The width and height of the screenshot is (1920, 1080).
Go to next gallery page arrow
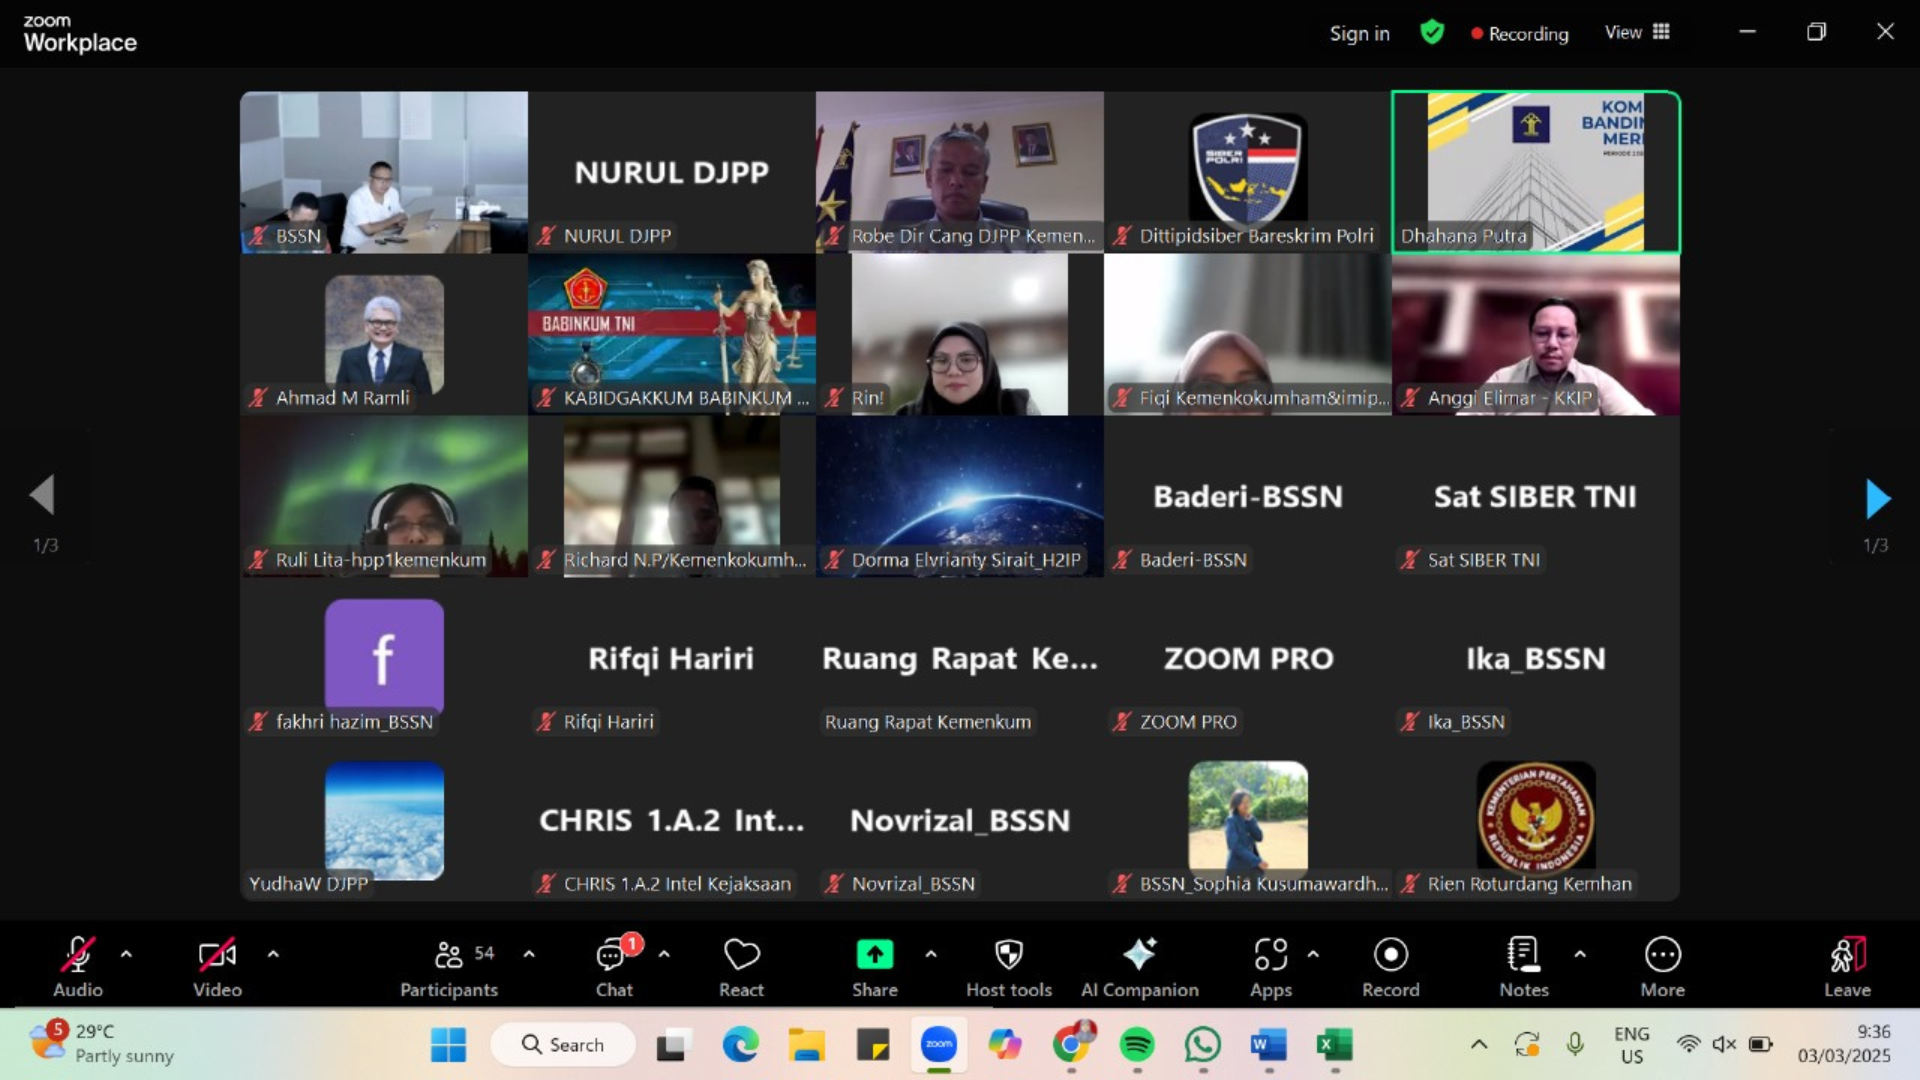tap(1877, 498)
